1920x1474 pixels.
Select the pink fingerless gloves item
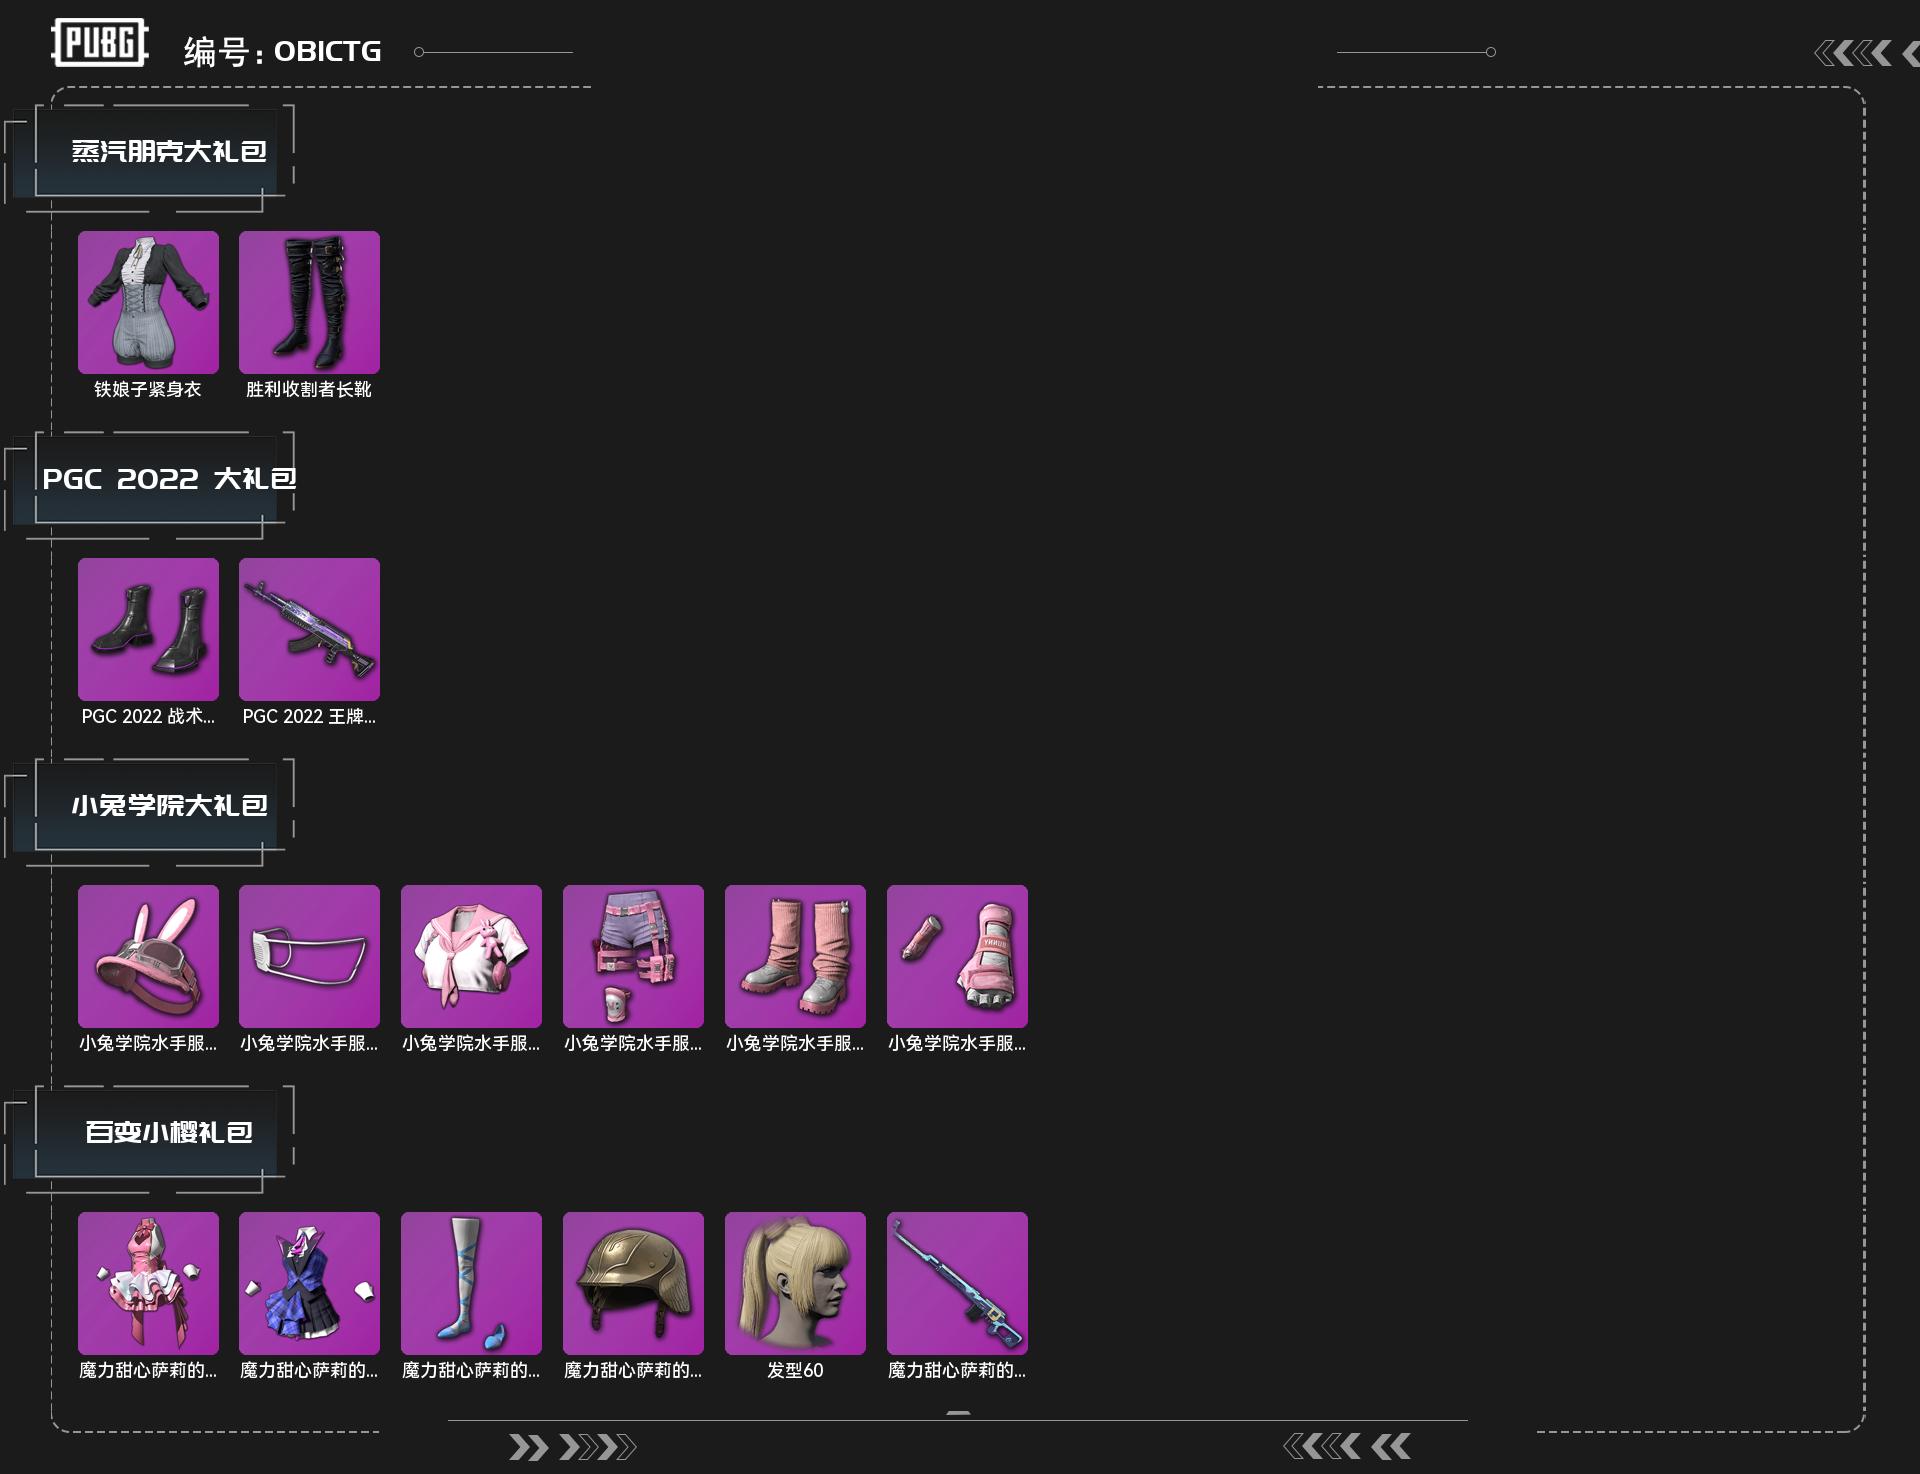coord(957,956)
